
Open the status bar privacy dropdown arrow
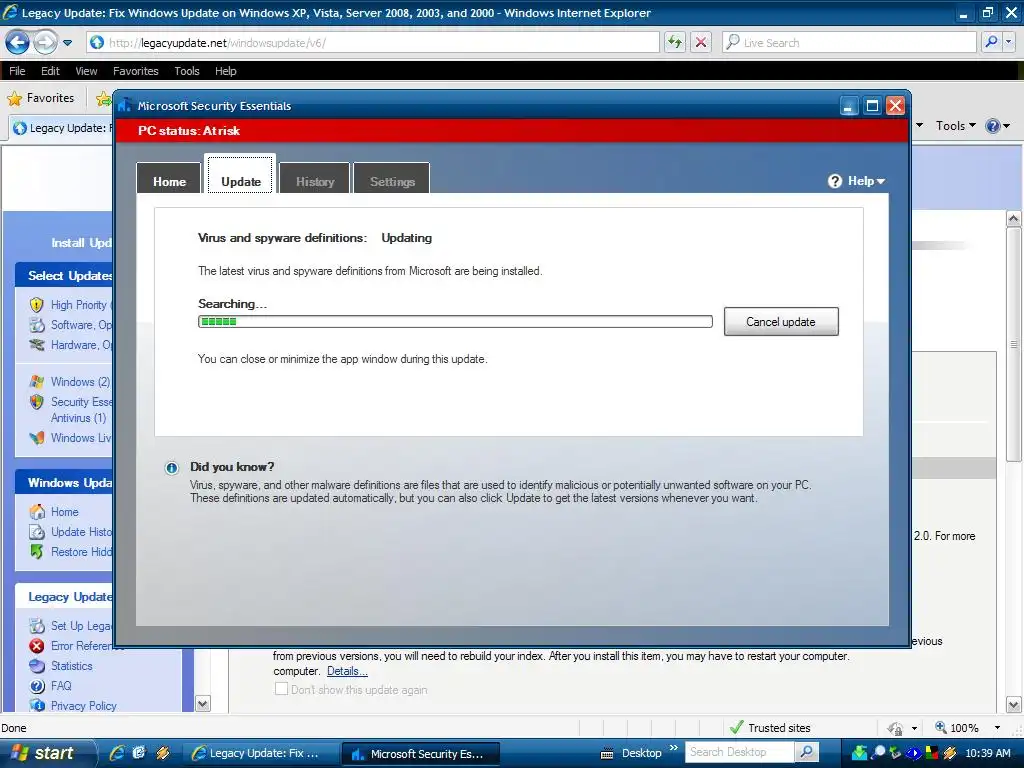coord(914,728)
